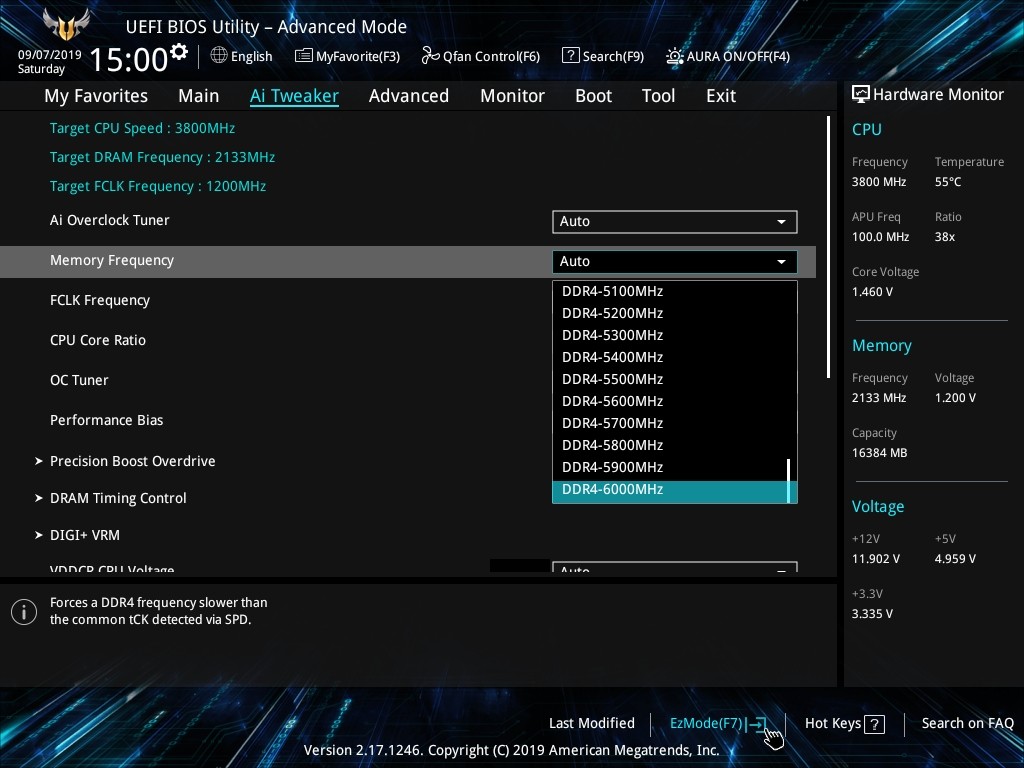The height and width of the screenshot is (768, 1024).
Task: Go to the Advanced tab
Action: coord(409,96)
